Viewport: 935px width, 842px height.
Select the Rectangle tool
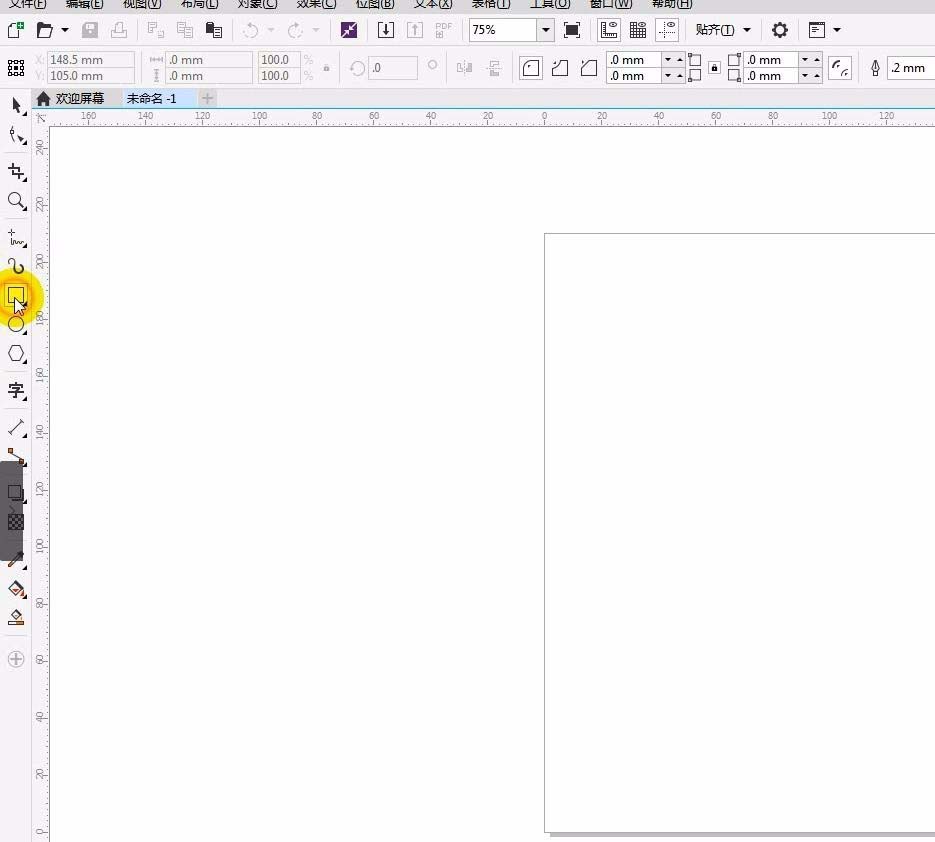point(16,295)
